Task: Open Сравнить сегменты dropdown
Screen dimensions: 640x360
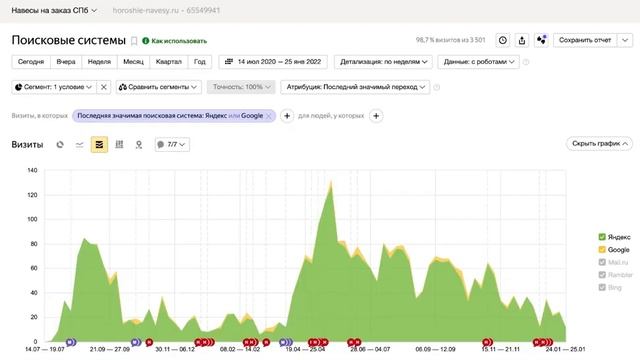Action: pyautogui.click(x=158, y=87)
